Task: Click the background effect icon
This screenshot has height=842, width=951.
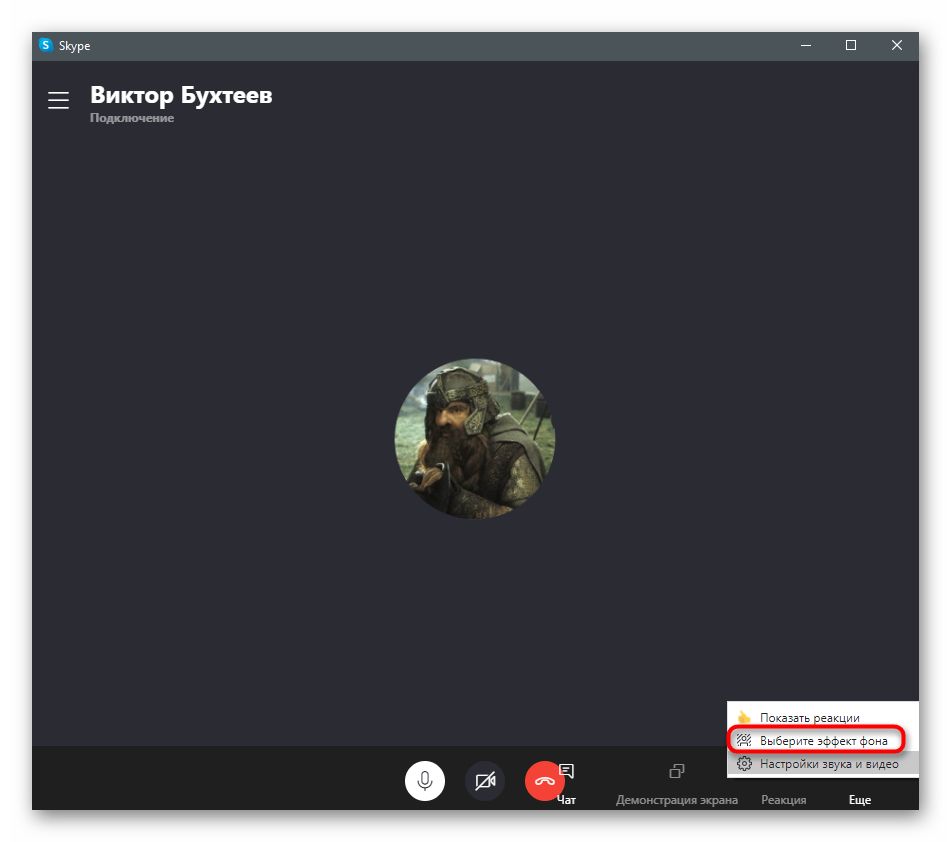Action: 744,741
